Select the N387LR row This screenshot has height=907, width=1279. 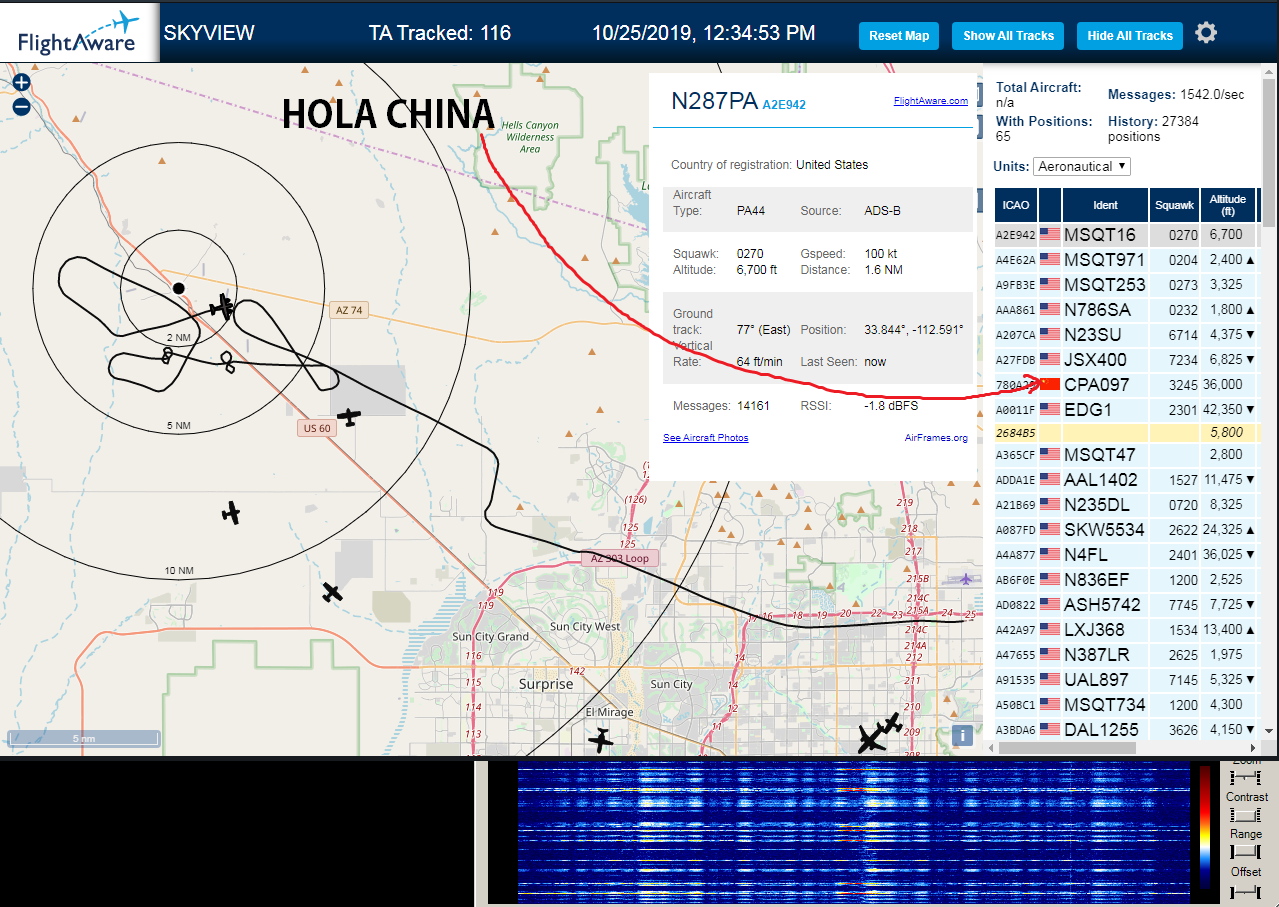pos(1127,655)
